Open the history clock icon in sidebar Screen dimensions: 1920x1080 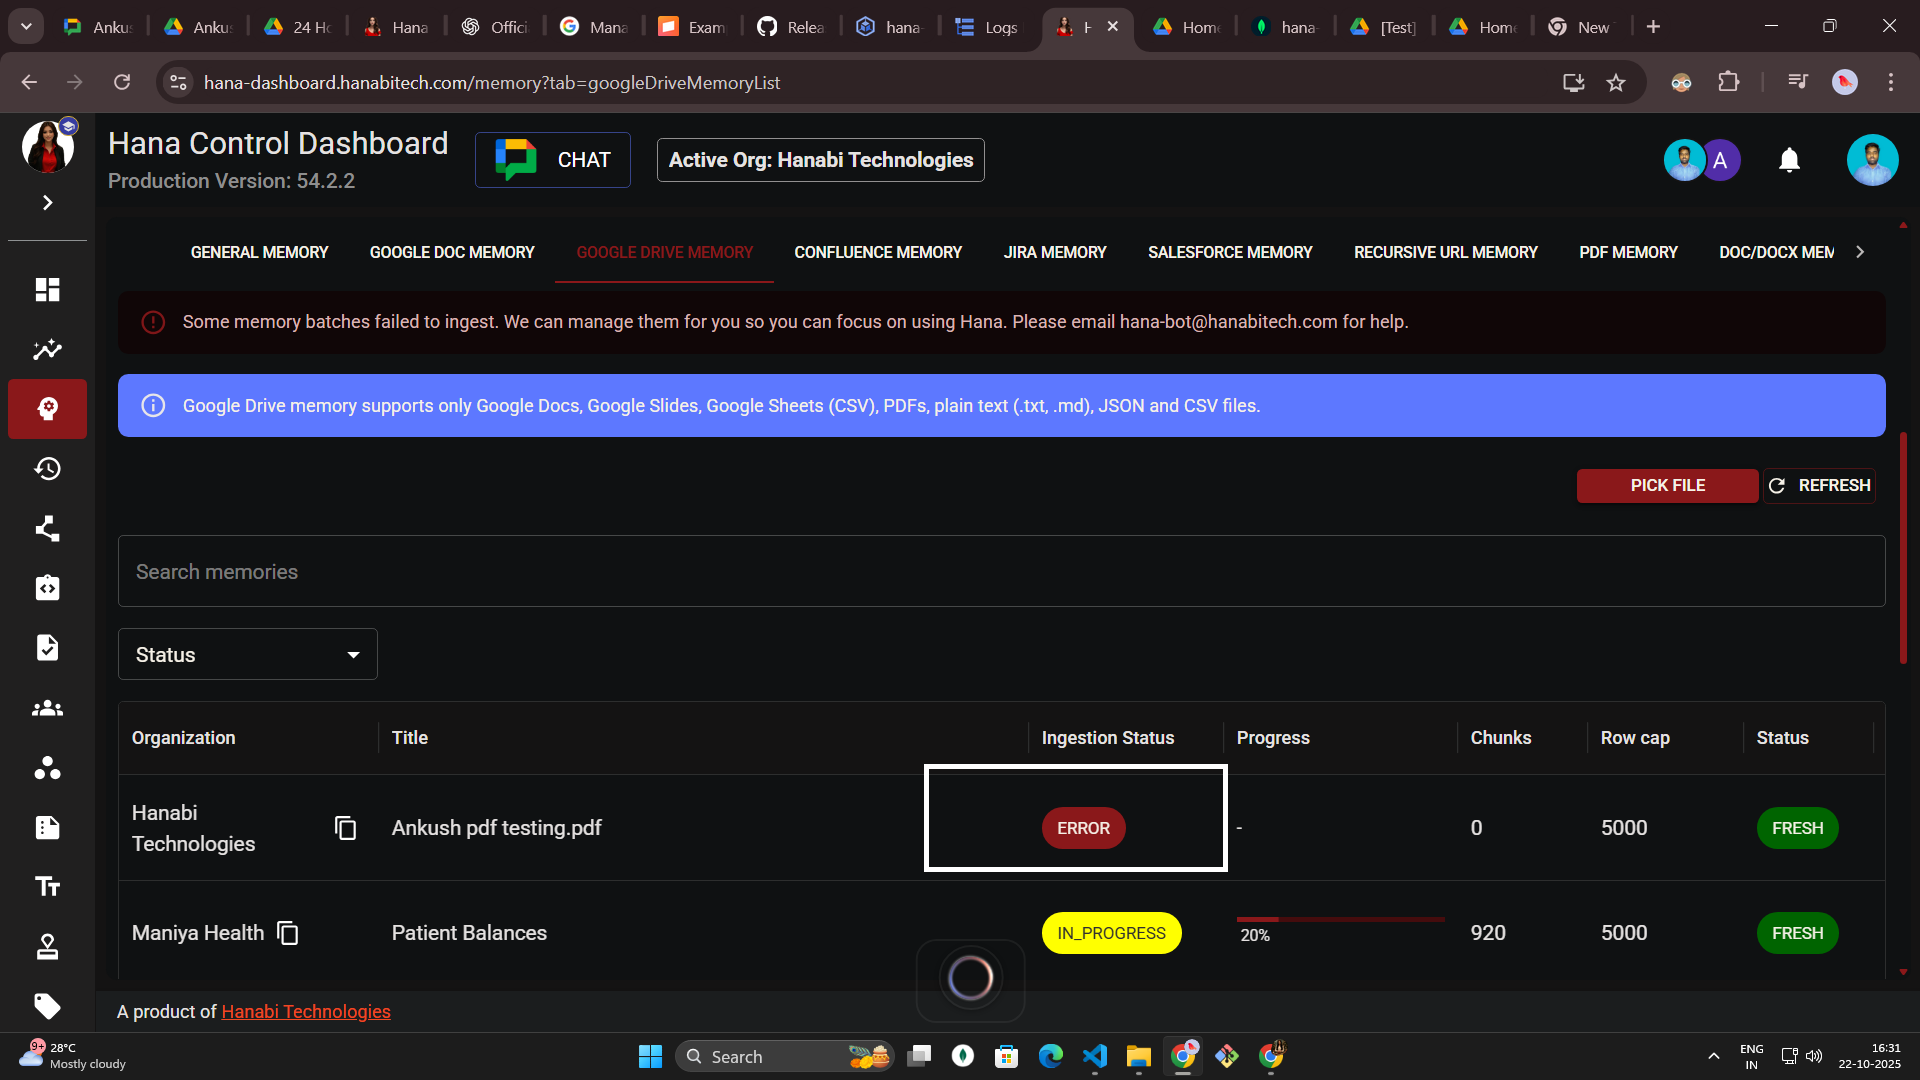coord(47,469)
